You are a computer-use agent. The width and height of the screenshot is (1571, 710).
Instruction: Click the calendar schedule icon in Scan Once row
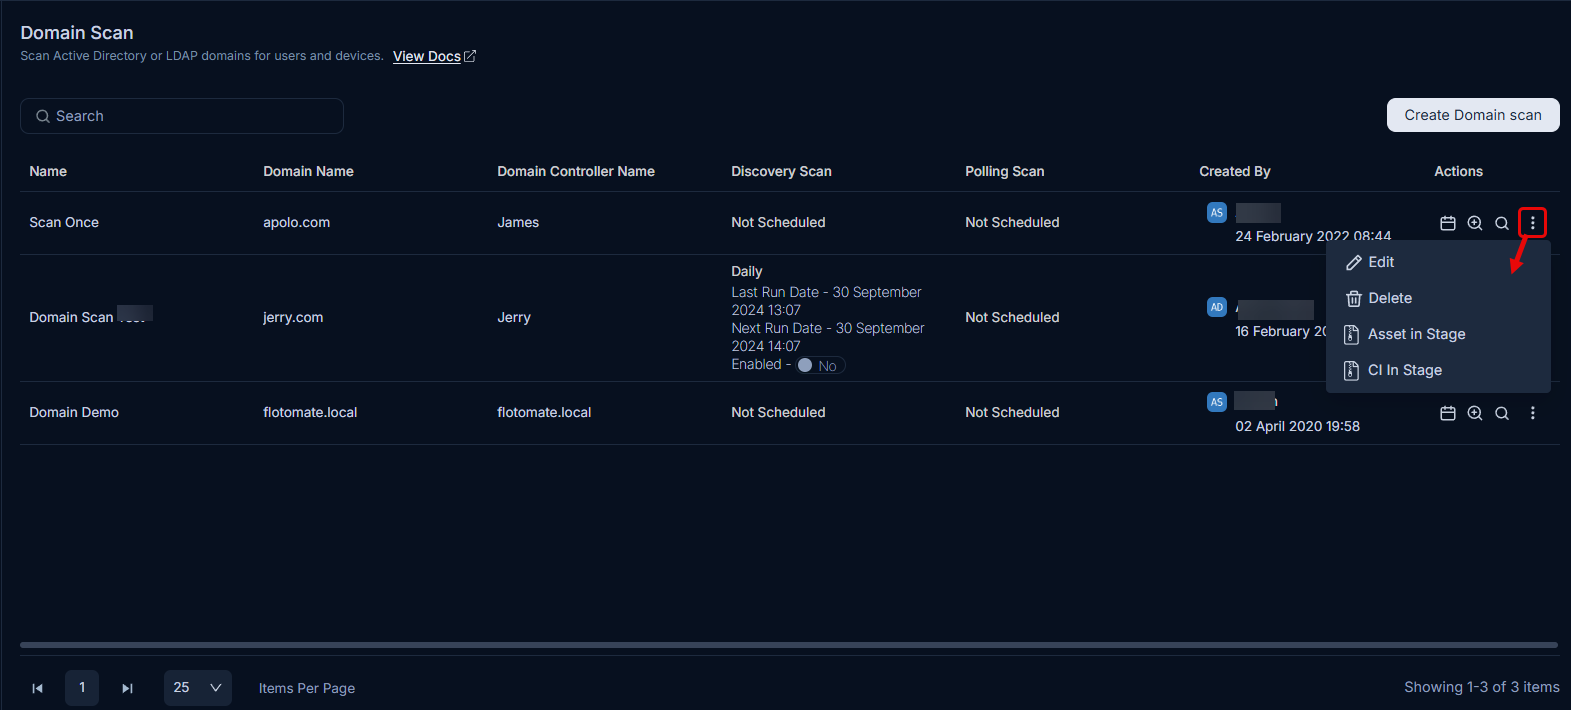(x=1447, y=223)
